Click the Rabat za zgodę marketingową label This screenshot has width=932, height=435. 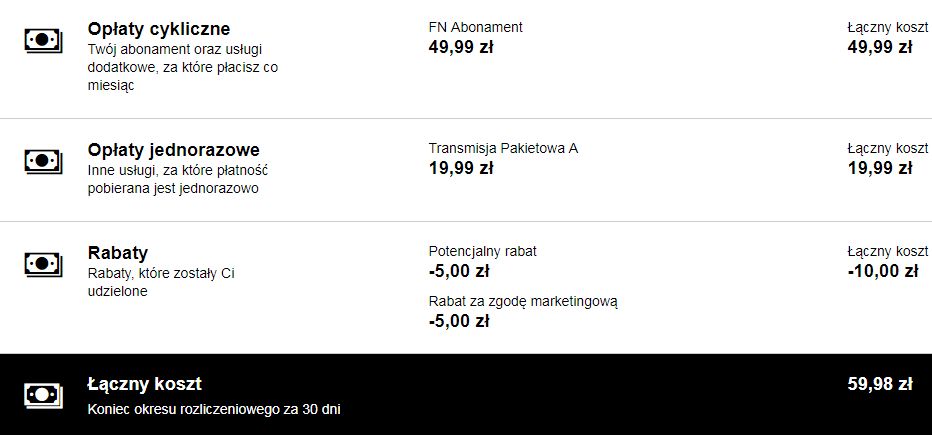tap(523, 301)
